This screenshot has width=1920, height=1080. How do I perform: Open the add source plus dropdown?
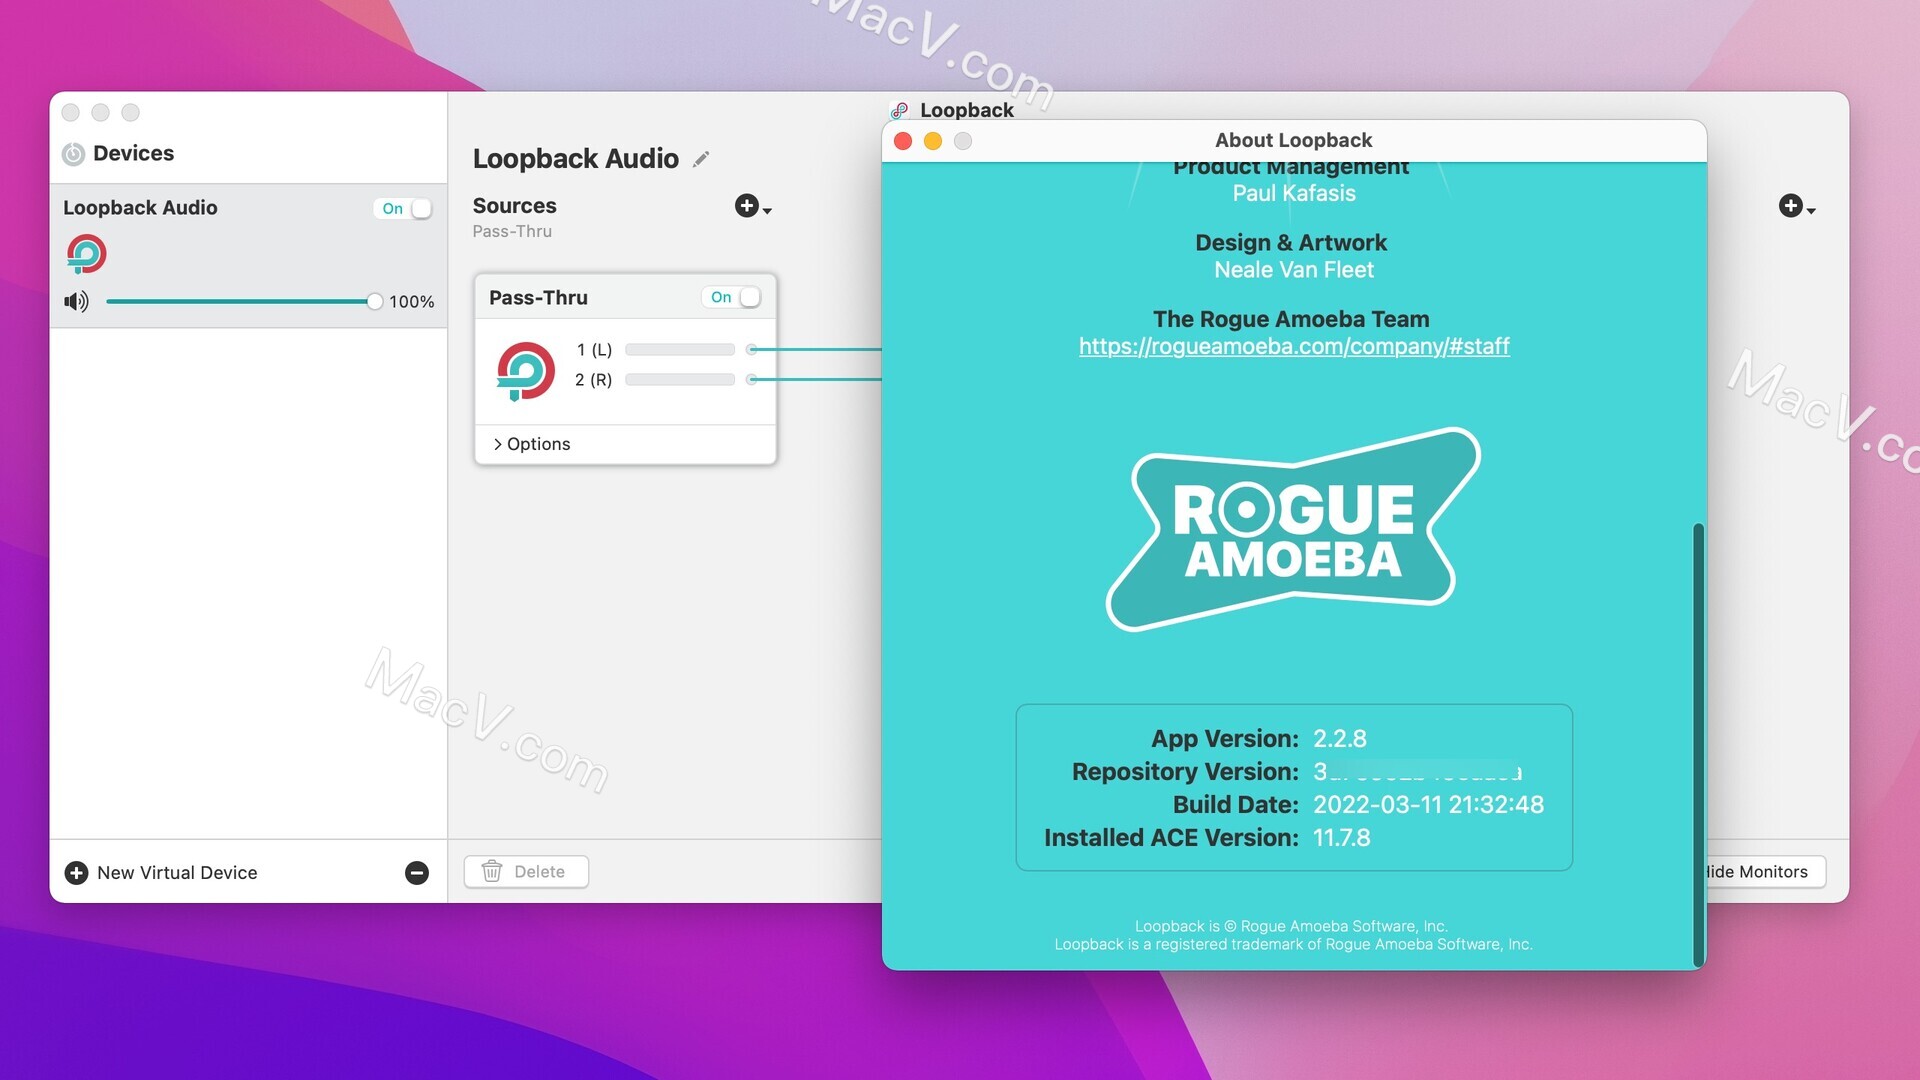753,206
